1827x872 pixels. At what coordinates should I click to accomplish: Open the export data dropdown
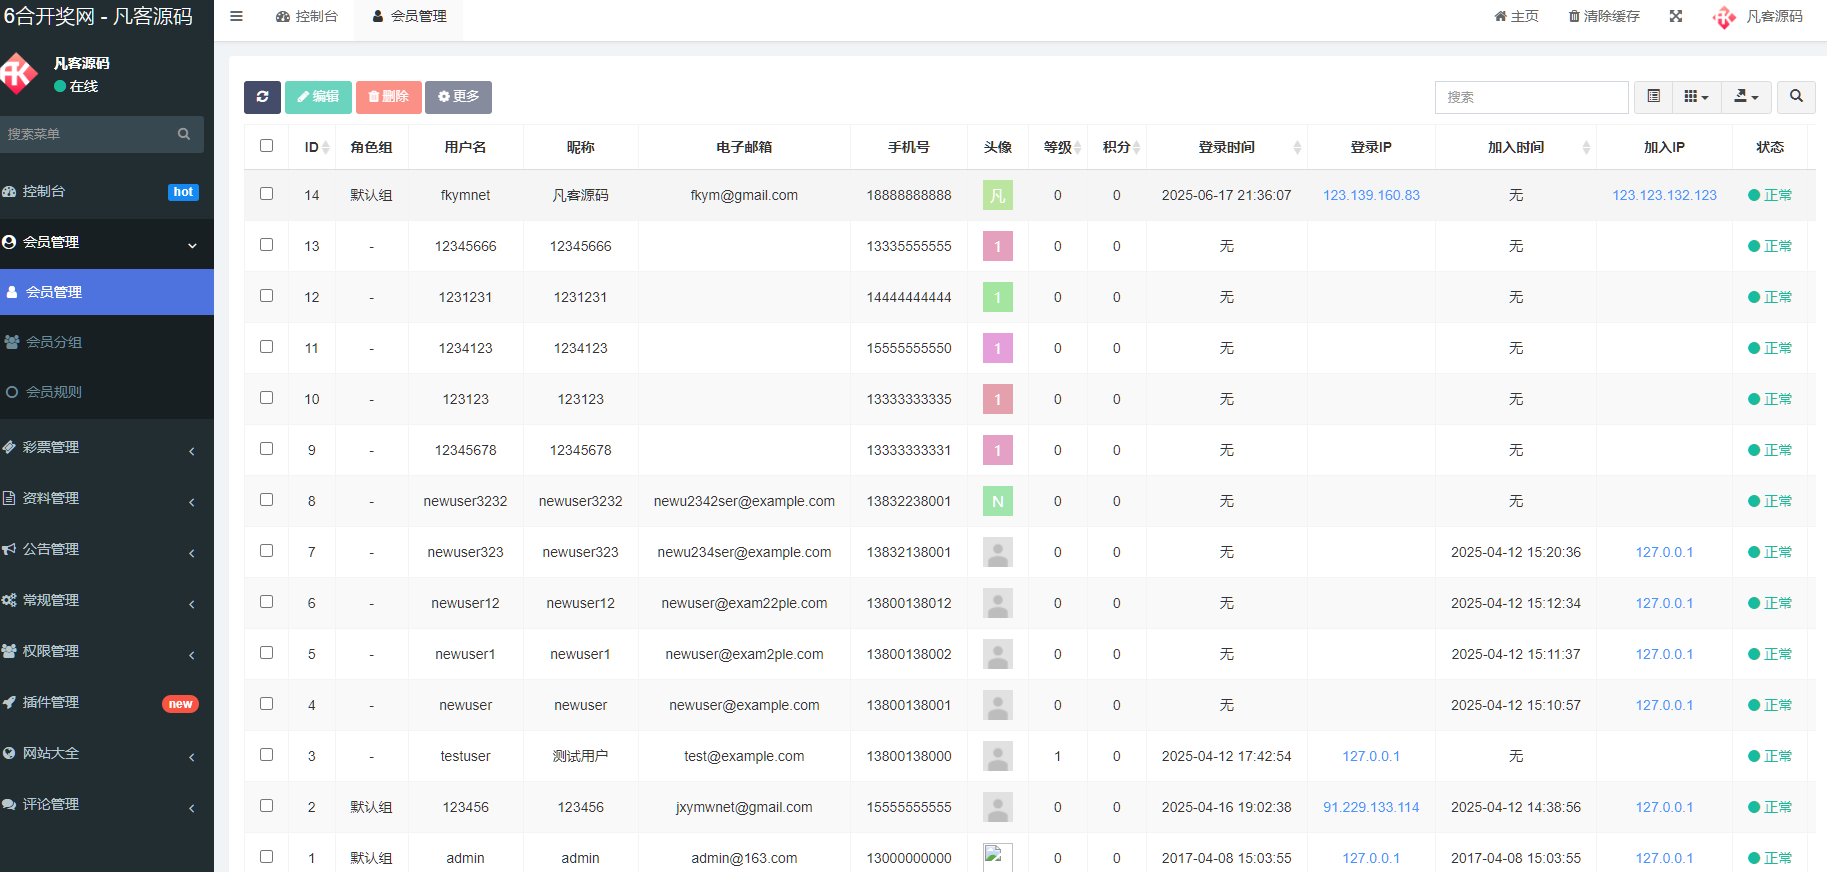tap(1746, 97)
